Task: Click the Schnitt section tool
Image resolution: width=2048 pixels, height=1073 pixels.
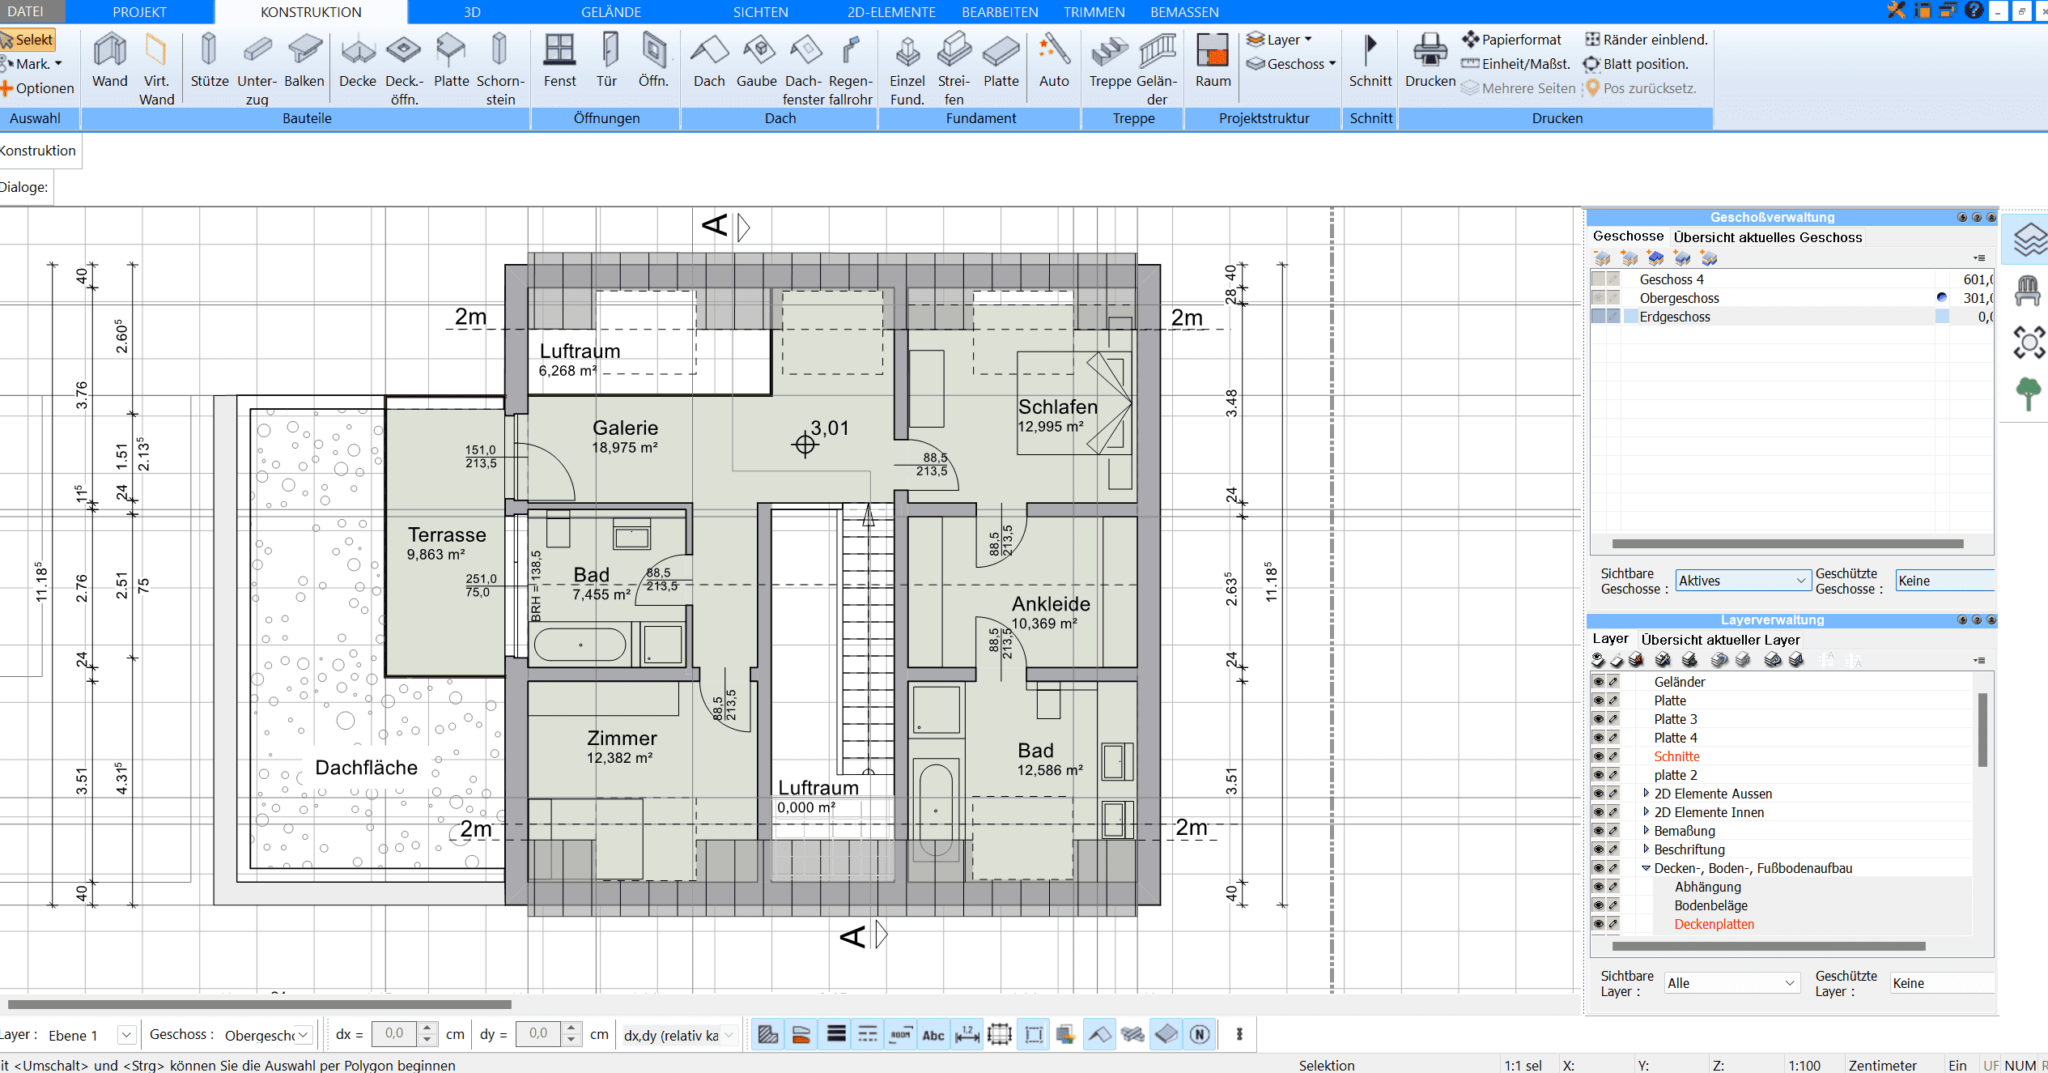Action: [x=1370, y=61]
